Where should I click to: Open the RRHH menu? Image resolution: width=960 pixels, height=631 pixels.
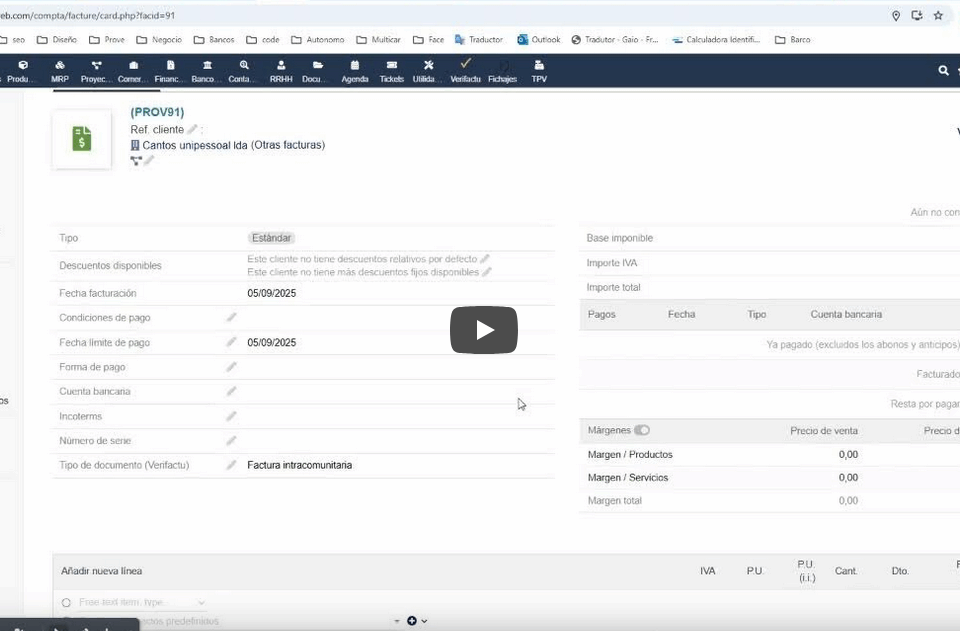coord(281,71)
